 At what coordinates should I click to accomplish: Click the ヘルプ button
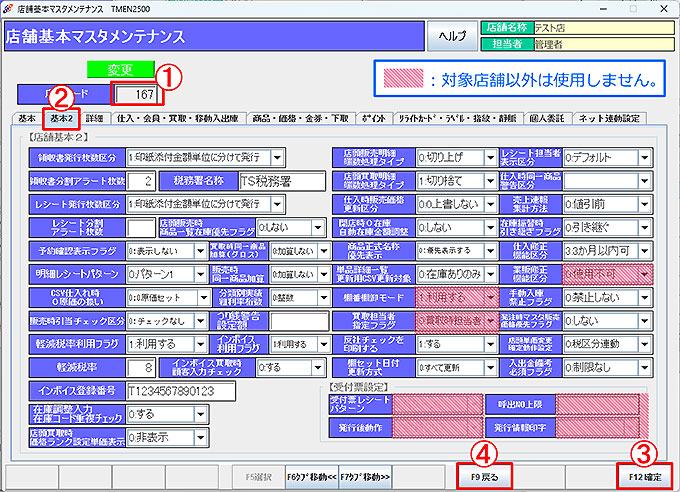[452, 36]
